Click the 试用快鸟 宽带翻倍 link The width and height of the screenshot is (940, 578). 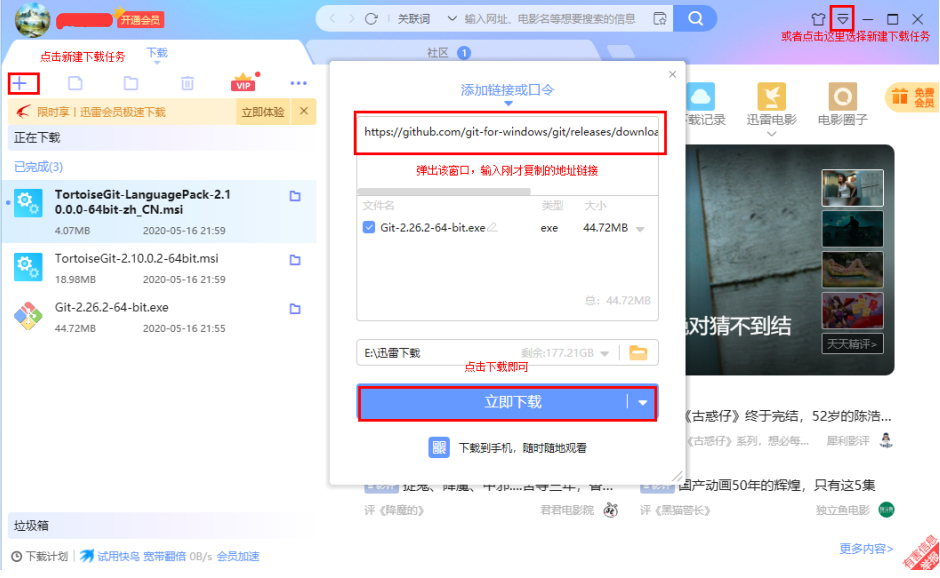pos(141,556)
